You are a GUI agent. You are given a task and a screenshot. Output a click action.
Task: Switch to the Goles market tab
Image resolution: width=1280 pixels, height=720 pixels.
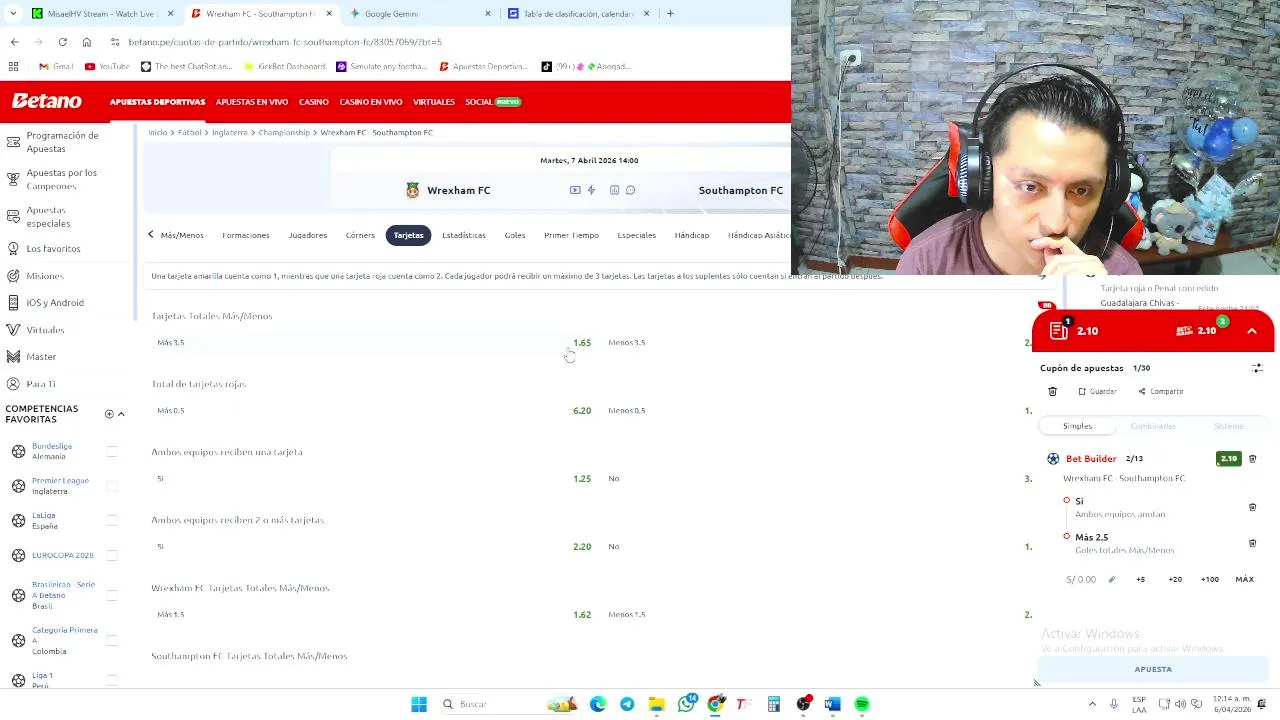pos(515,235)
